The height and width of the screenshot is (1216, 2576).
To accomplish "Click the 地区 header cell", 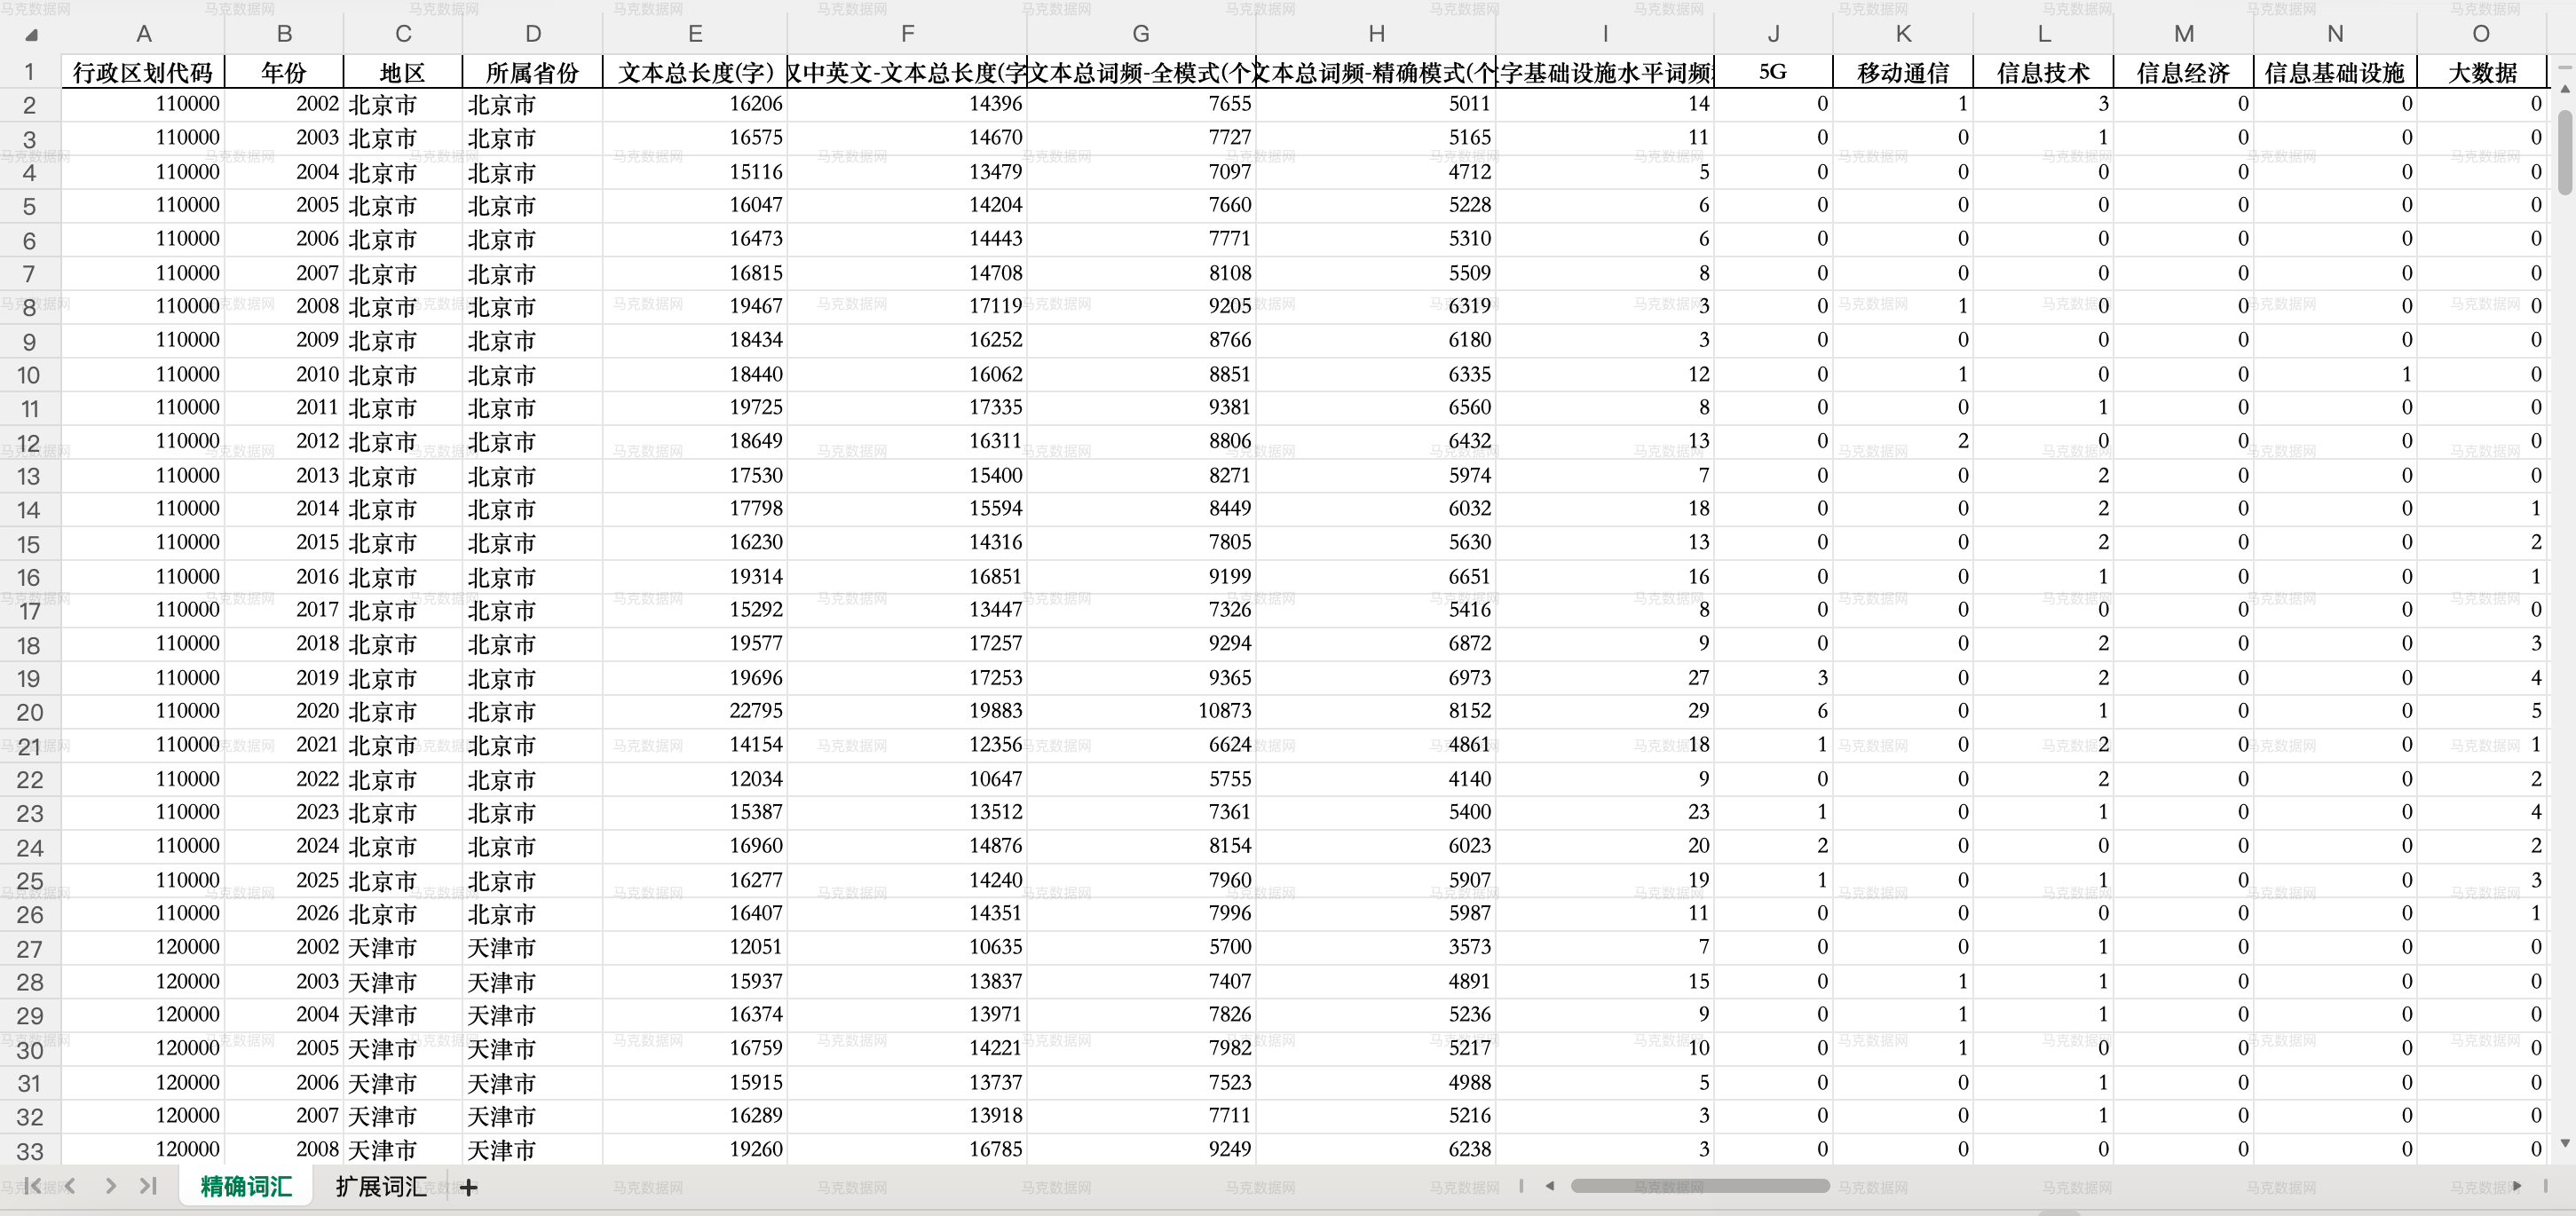I will tap(403, 72).
